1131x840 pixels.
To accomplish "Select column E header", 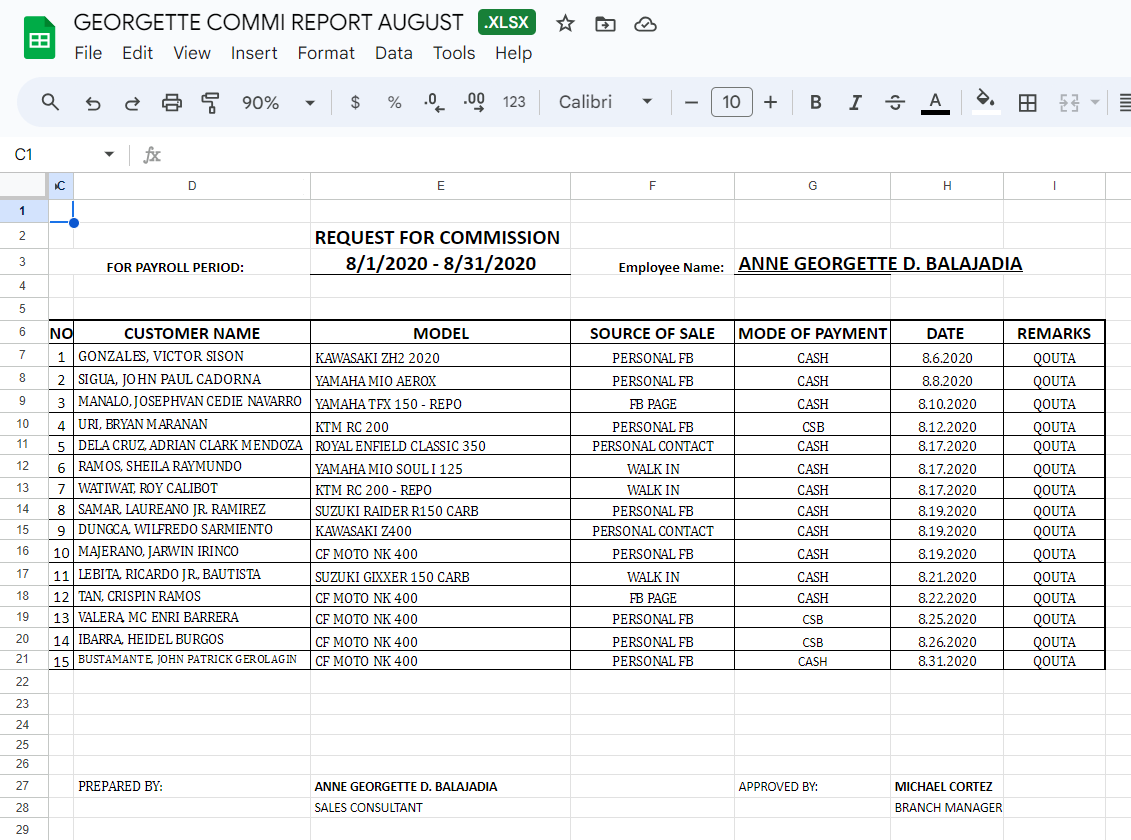I will click(441, 186).
